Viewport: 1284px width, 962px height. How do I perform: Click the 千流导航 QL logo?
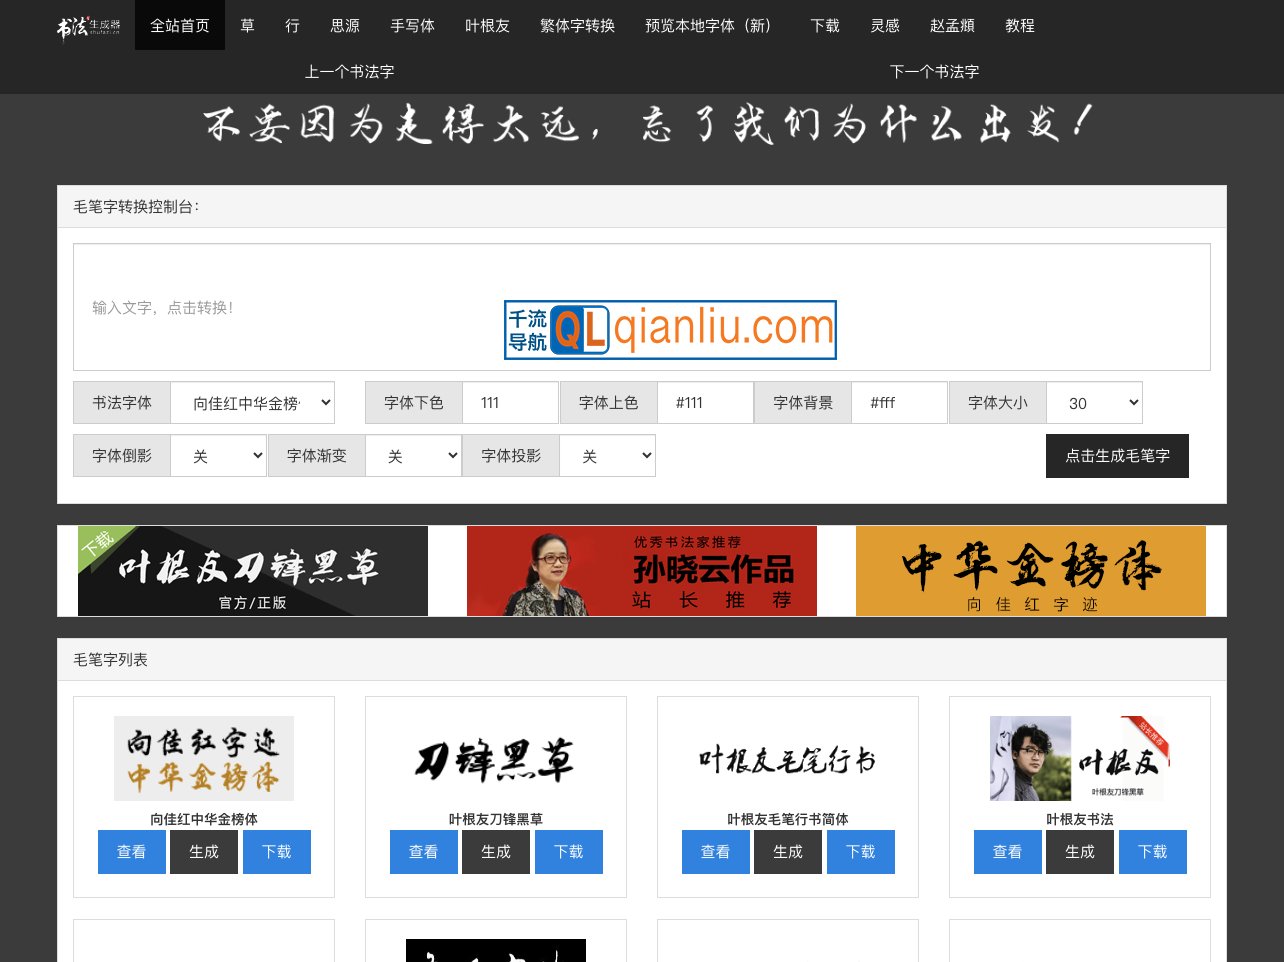(669, 330)
